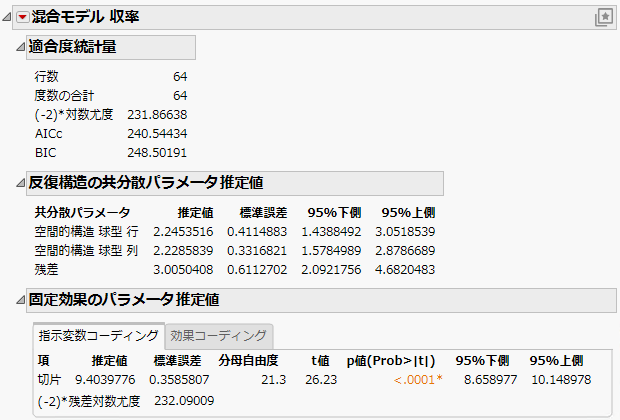Image resolution: width=620 pixels, height=420 pixels.
Task: Select the estimate value 2.2453516
Action: pos(183,231)
